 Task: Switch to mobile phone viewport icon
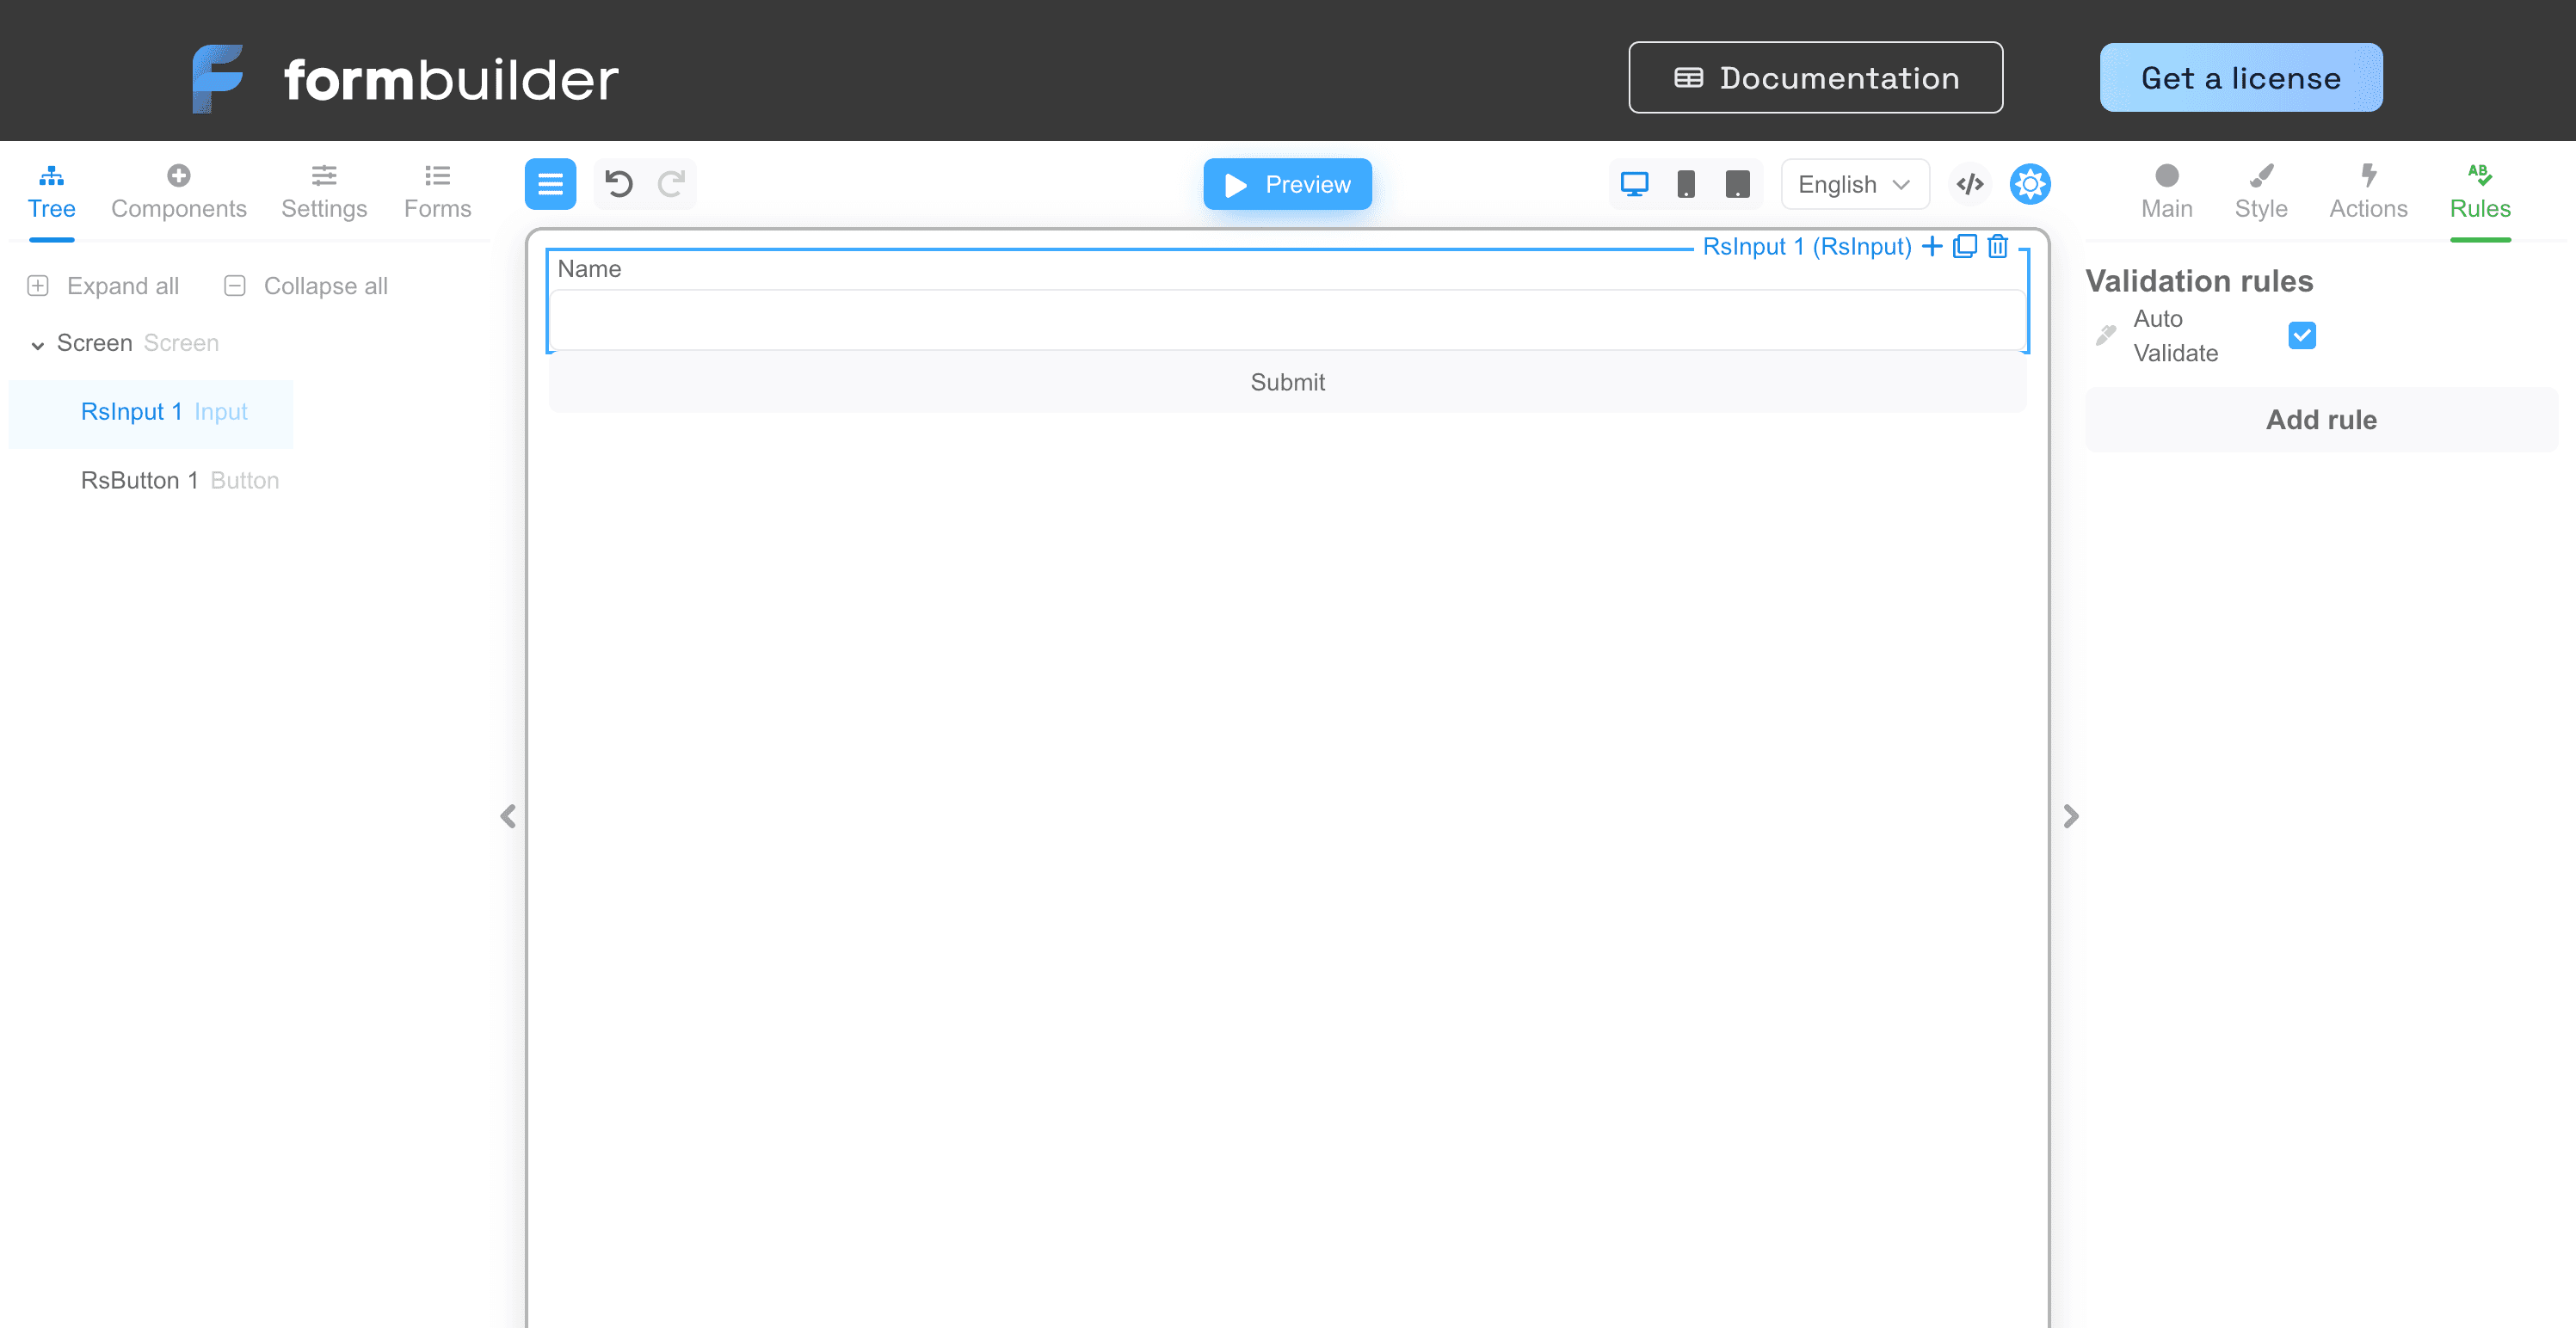click(1686, 184)
